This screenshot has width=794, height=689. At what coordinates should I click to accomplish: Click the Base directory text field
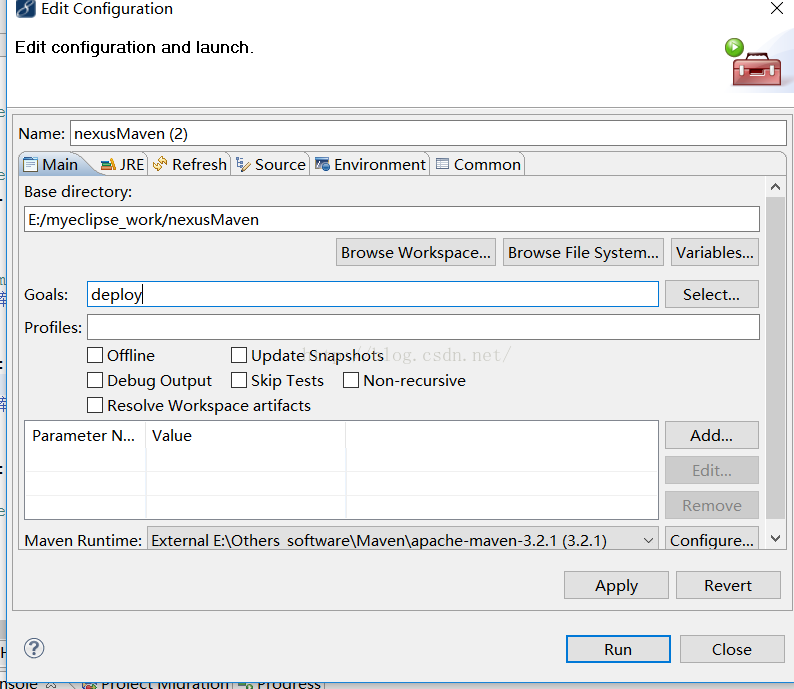click(391, 219)
